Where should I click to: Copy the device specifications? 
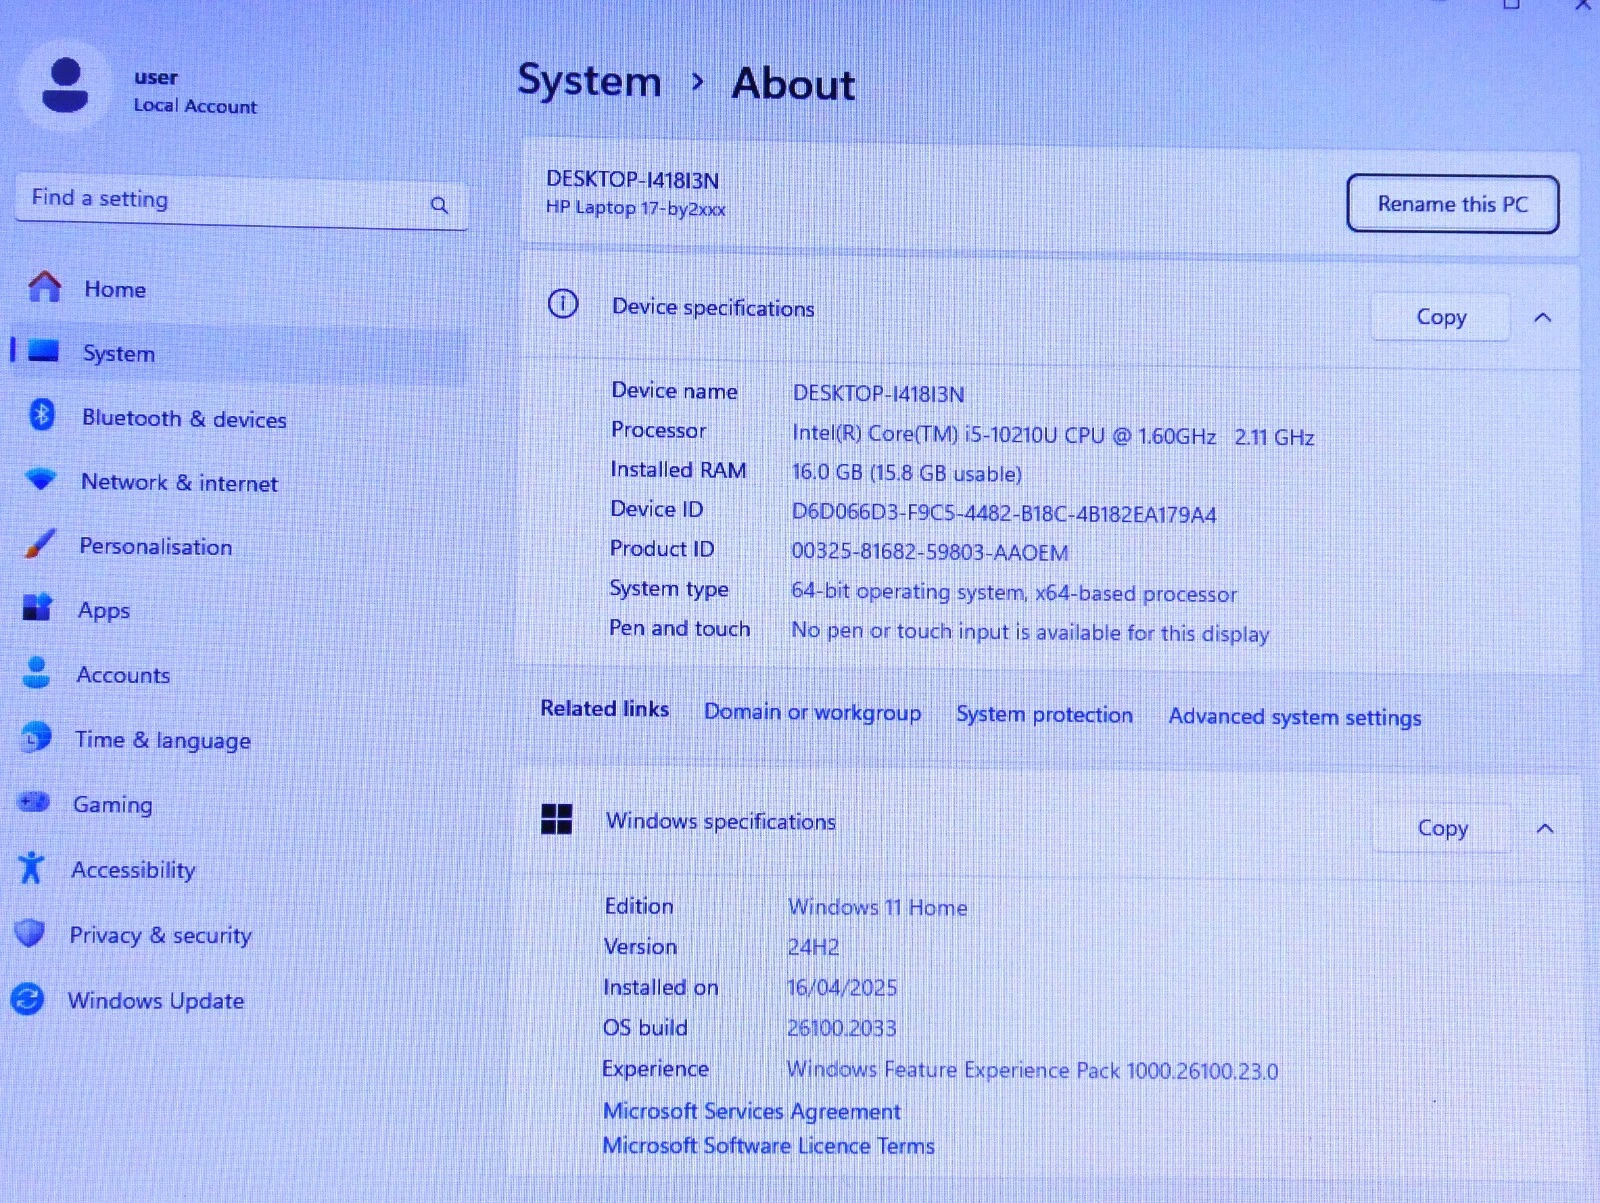(x=1441, y=317)
